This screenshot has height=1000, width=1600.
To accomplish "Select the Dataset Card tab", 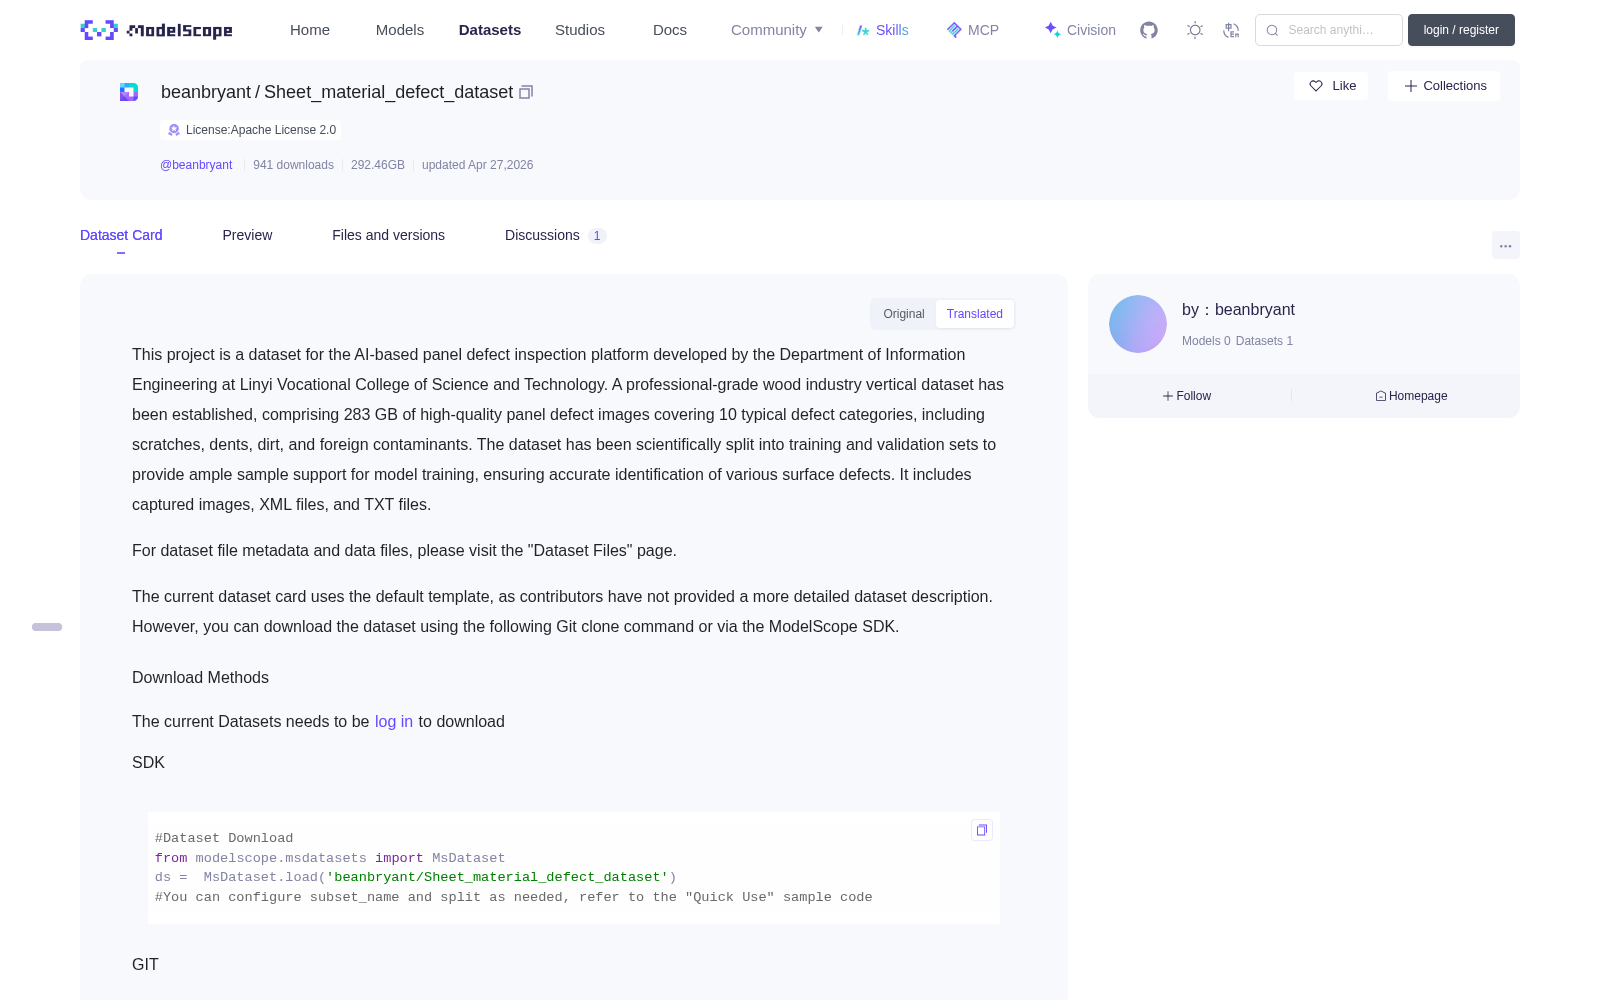I will (121, 235).
